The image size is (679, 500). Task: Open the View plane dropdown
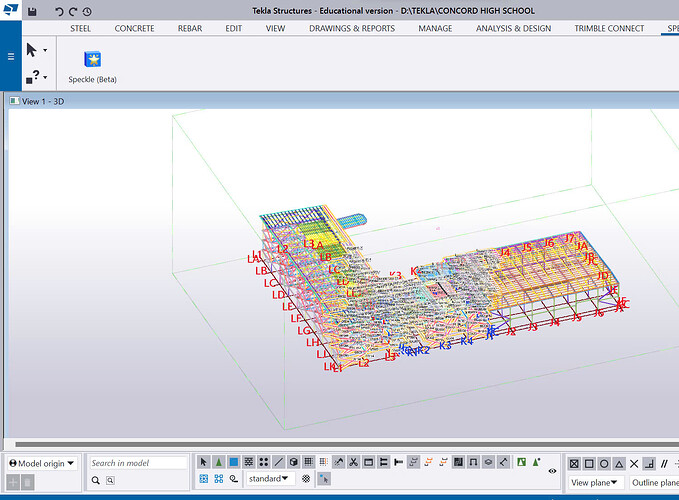596,482
